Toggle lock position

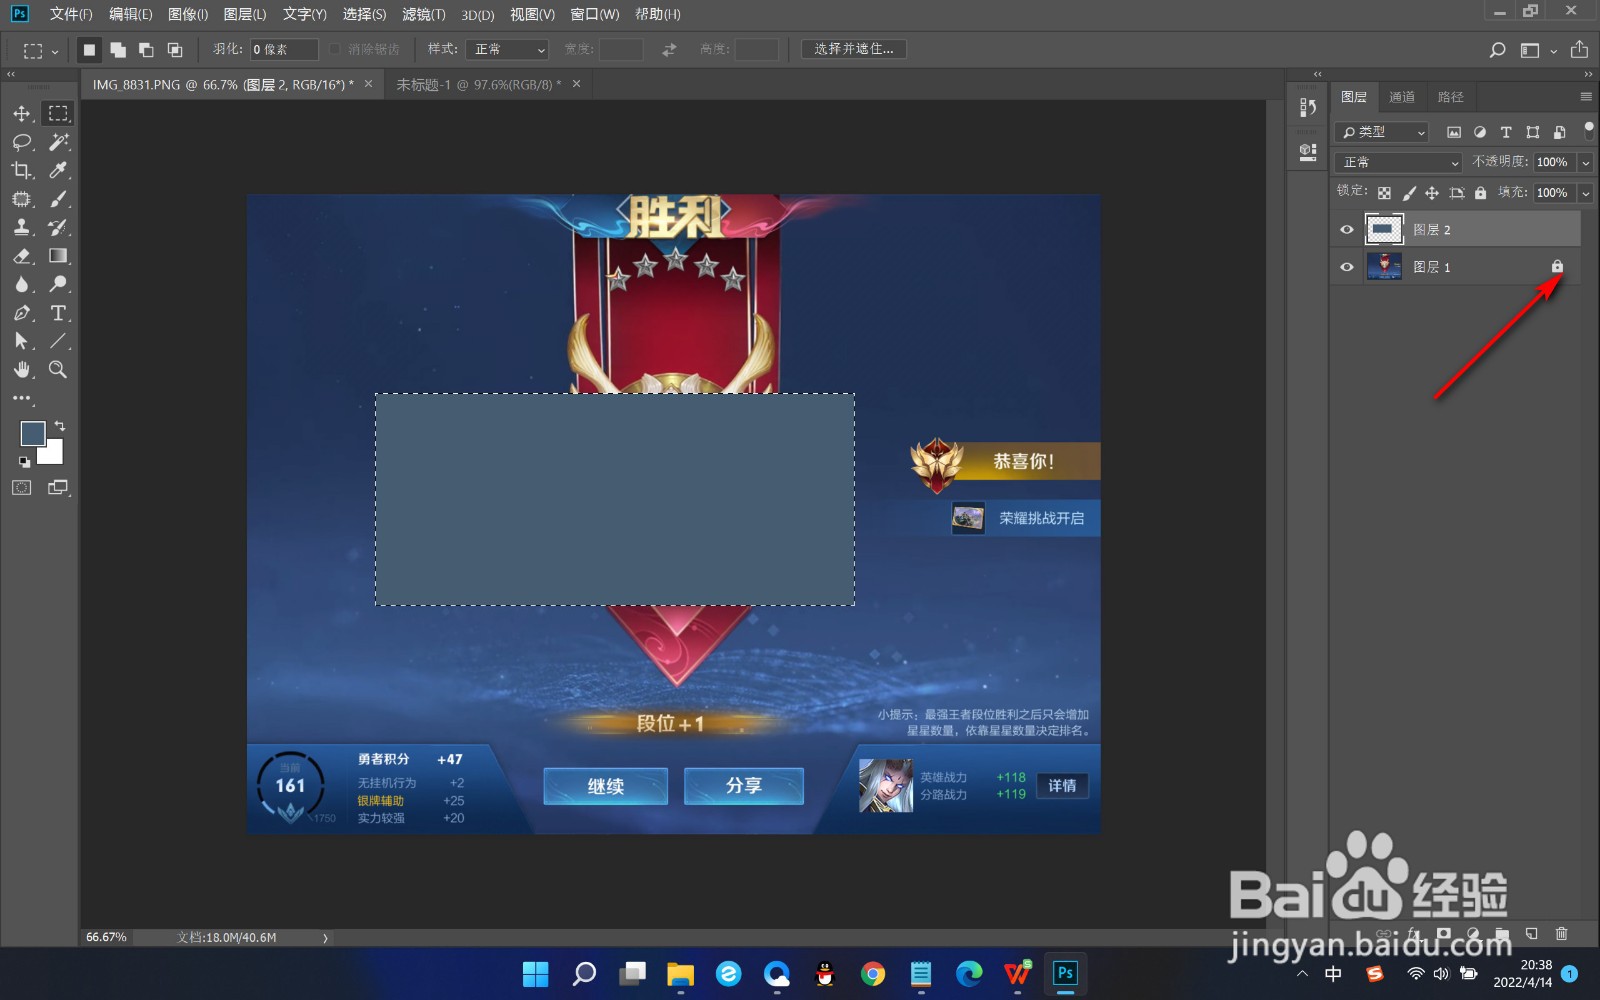click(1432, 193)
